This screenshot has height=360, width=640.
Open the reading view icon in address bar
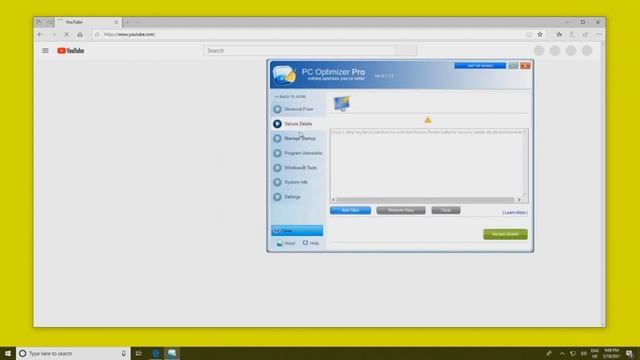click(529, 35)
